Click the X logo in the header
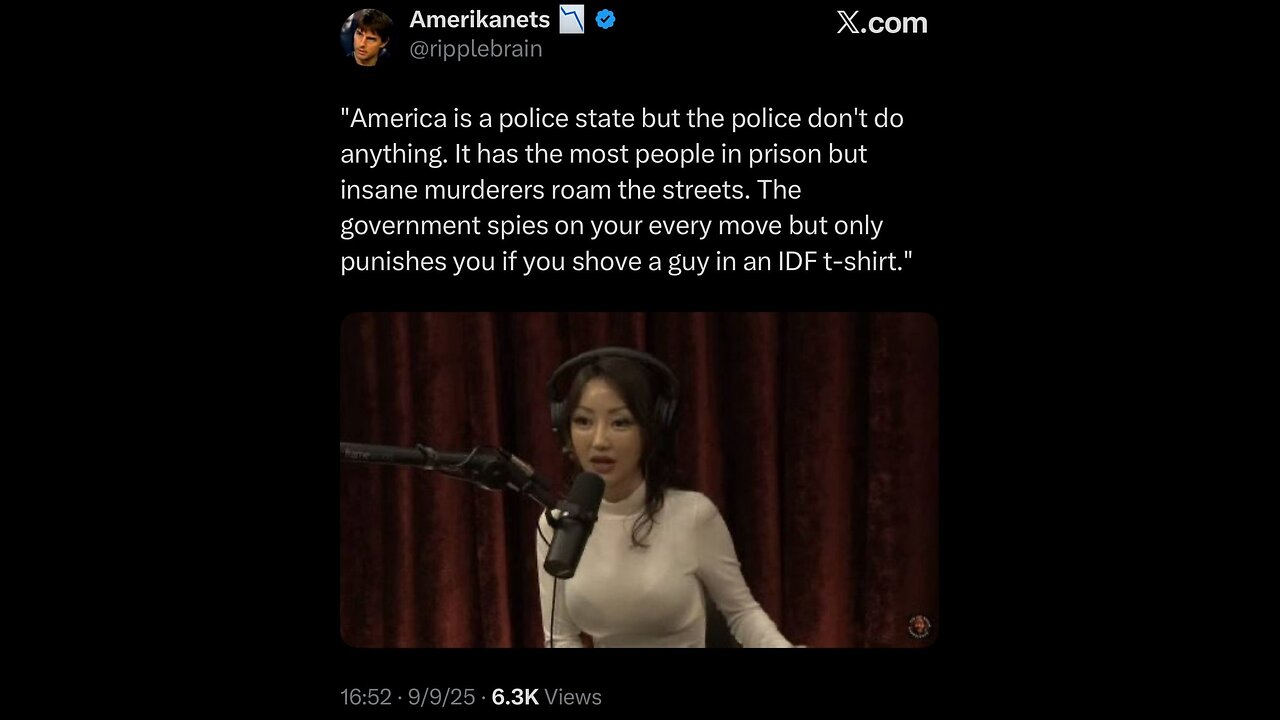 point(848,23)
